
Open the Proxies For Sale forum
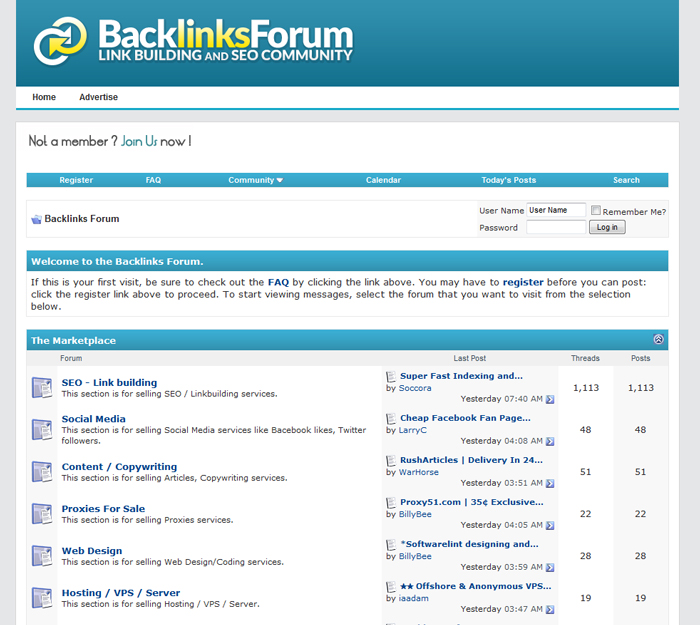click(103, 508)
